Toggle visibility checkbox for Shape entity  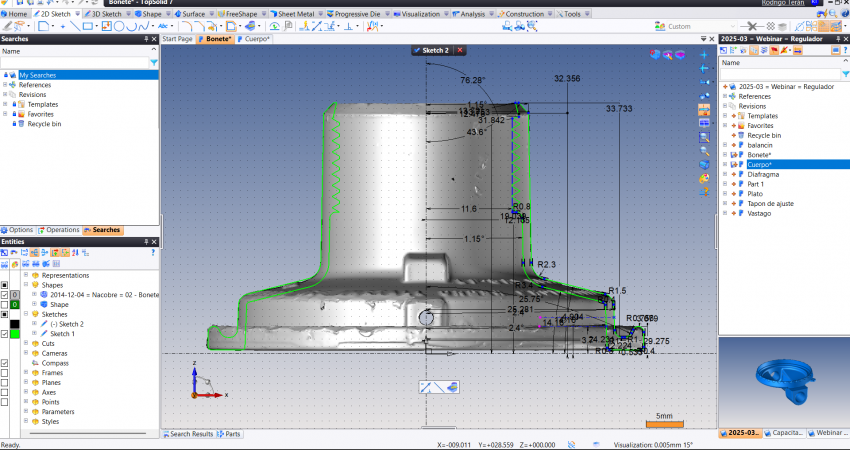tap(5, 304)
